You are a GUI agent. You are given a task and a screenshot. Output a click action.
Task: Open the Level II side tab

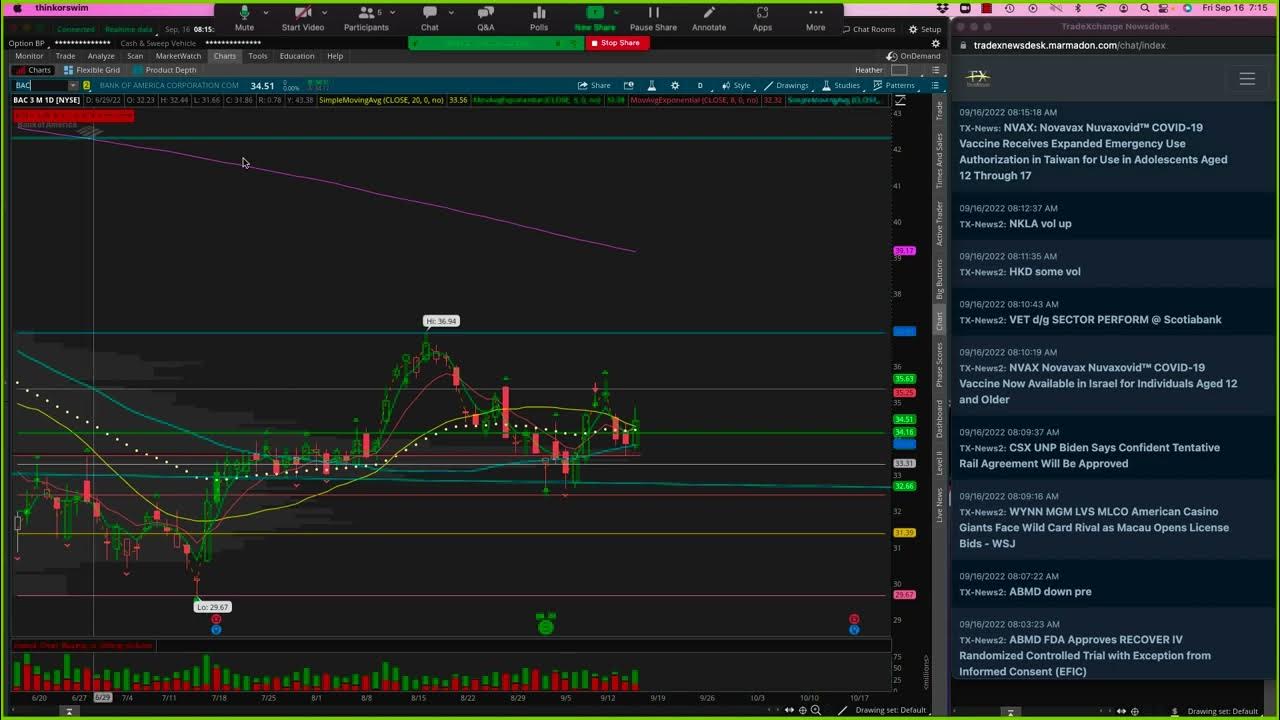[x=939, y=462]
